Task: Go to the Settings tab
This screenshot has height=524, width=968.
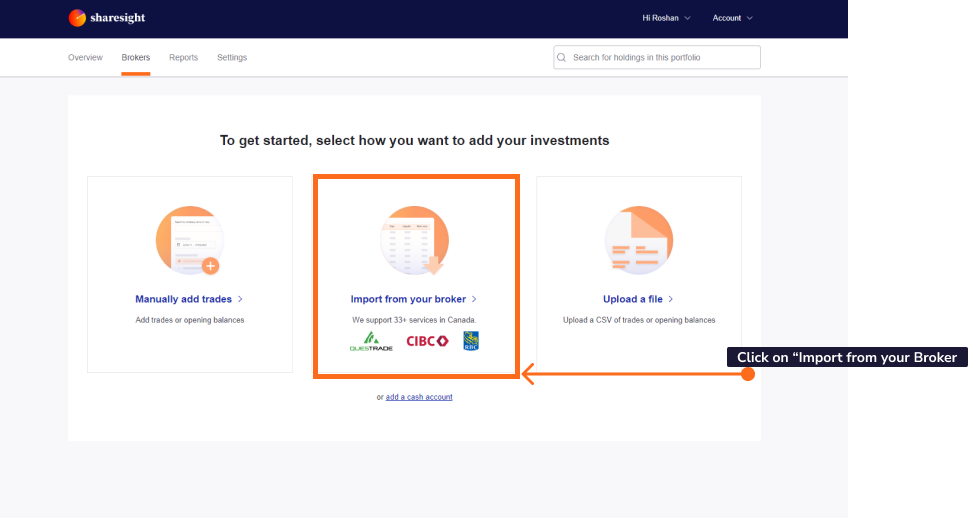Action: (x=232, y=57)
